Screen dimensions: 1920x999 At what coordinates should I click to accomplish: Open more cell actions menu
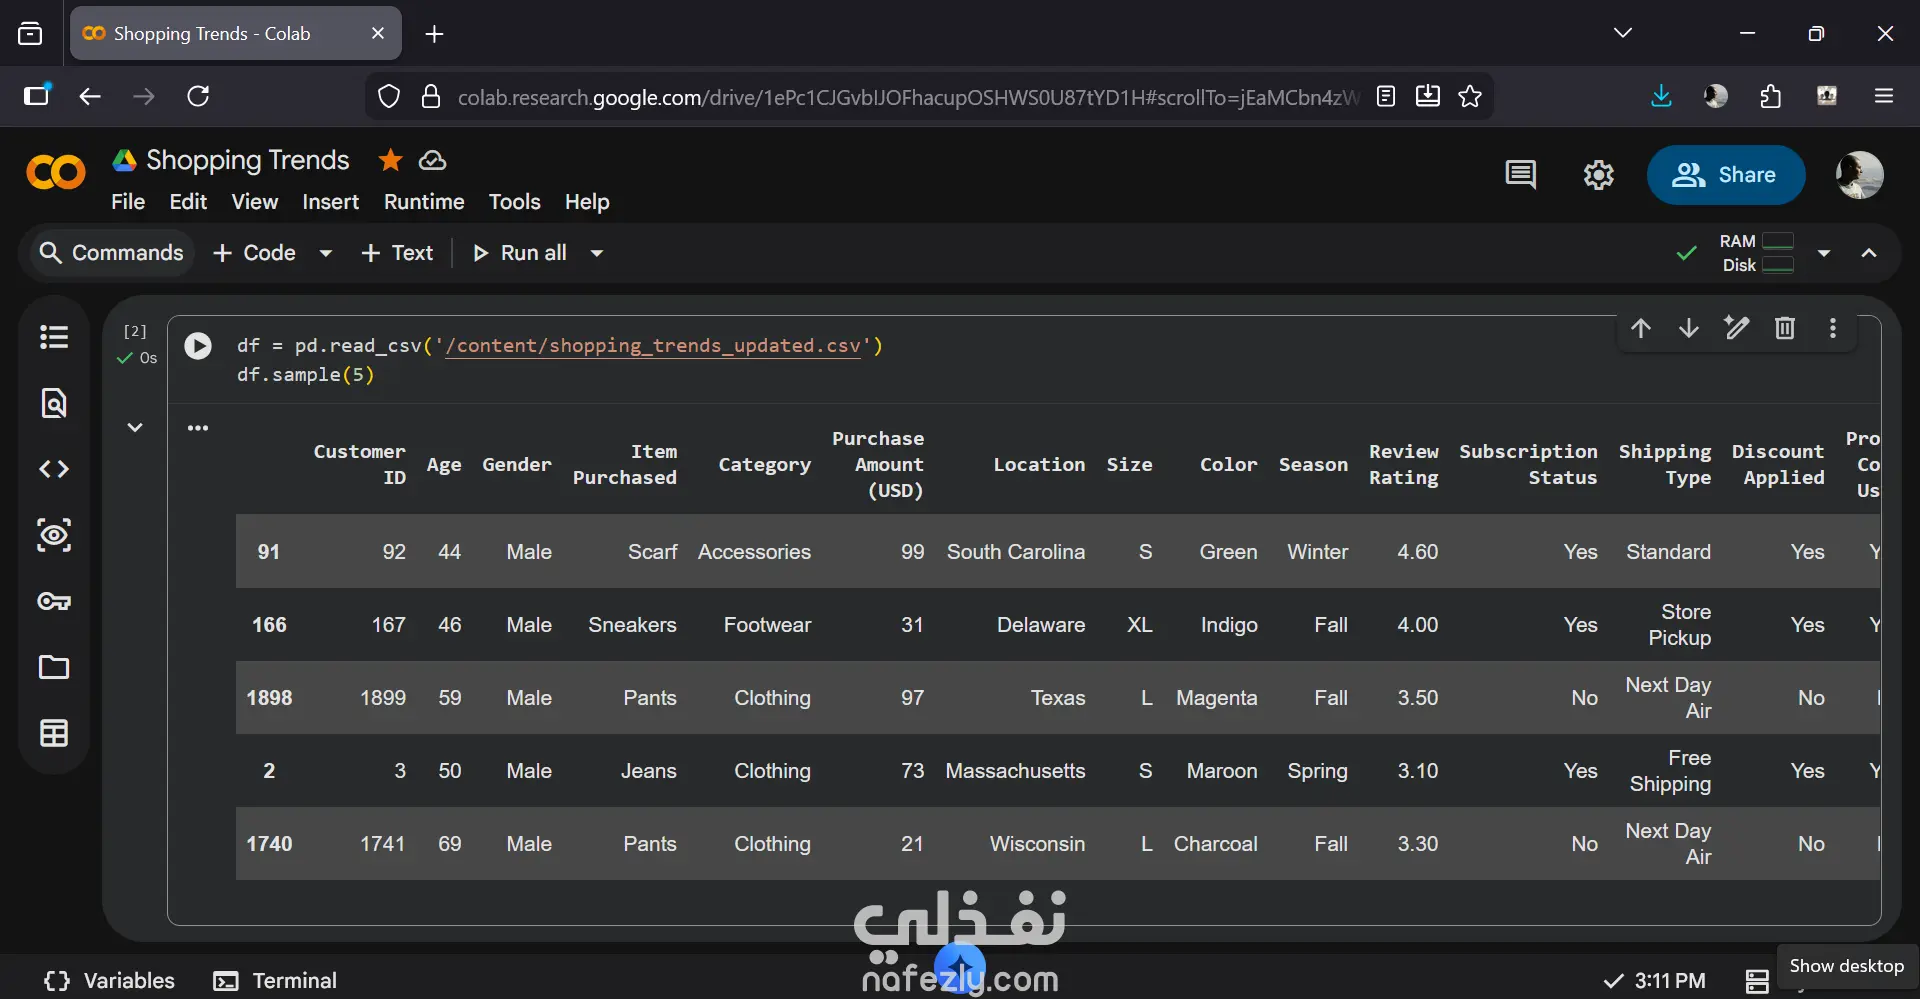(x=1833, y=328)
